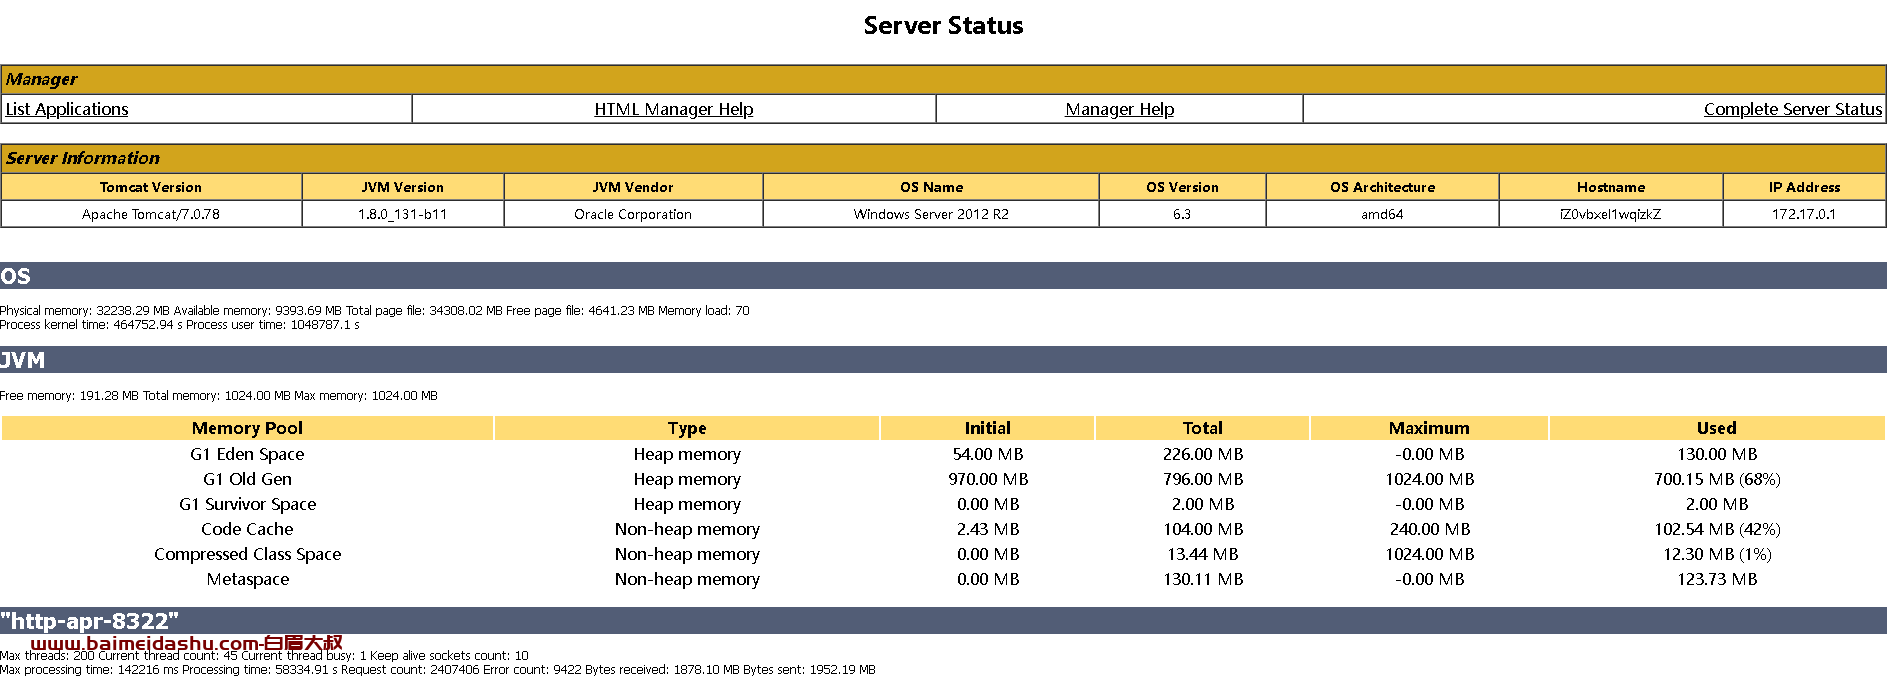Select the 1.8.0_131-b11 version cell
1892x680 pixels.
point(403,214)
